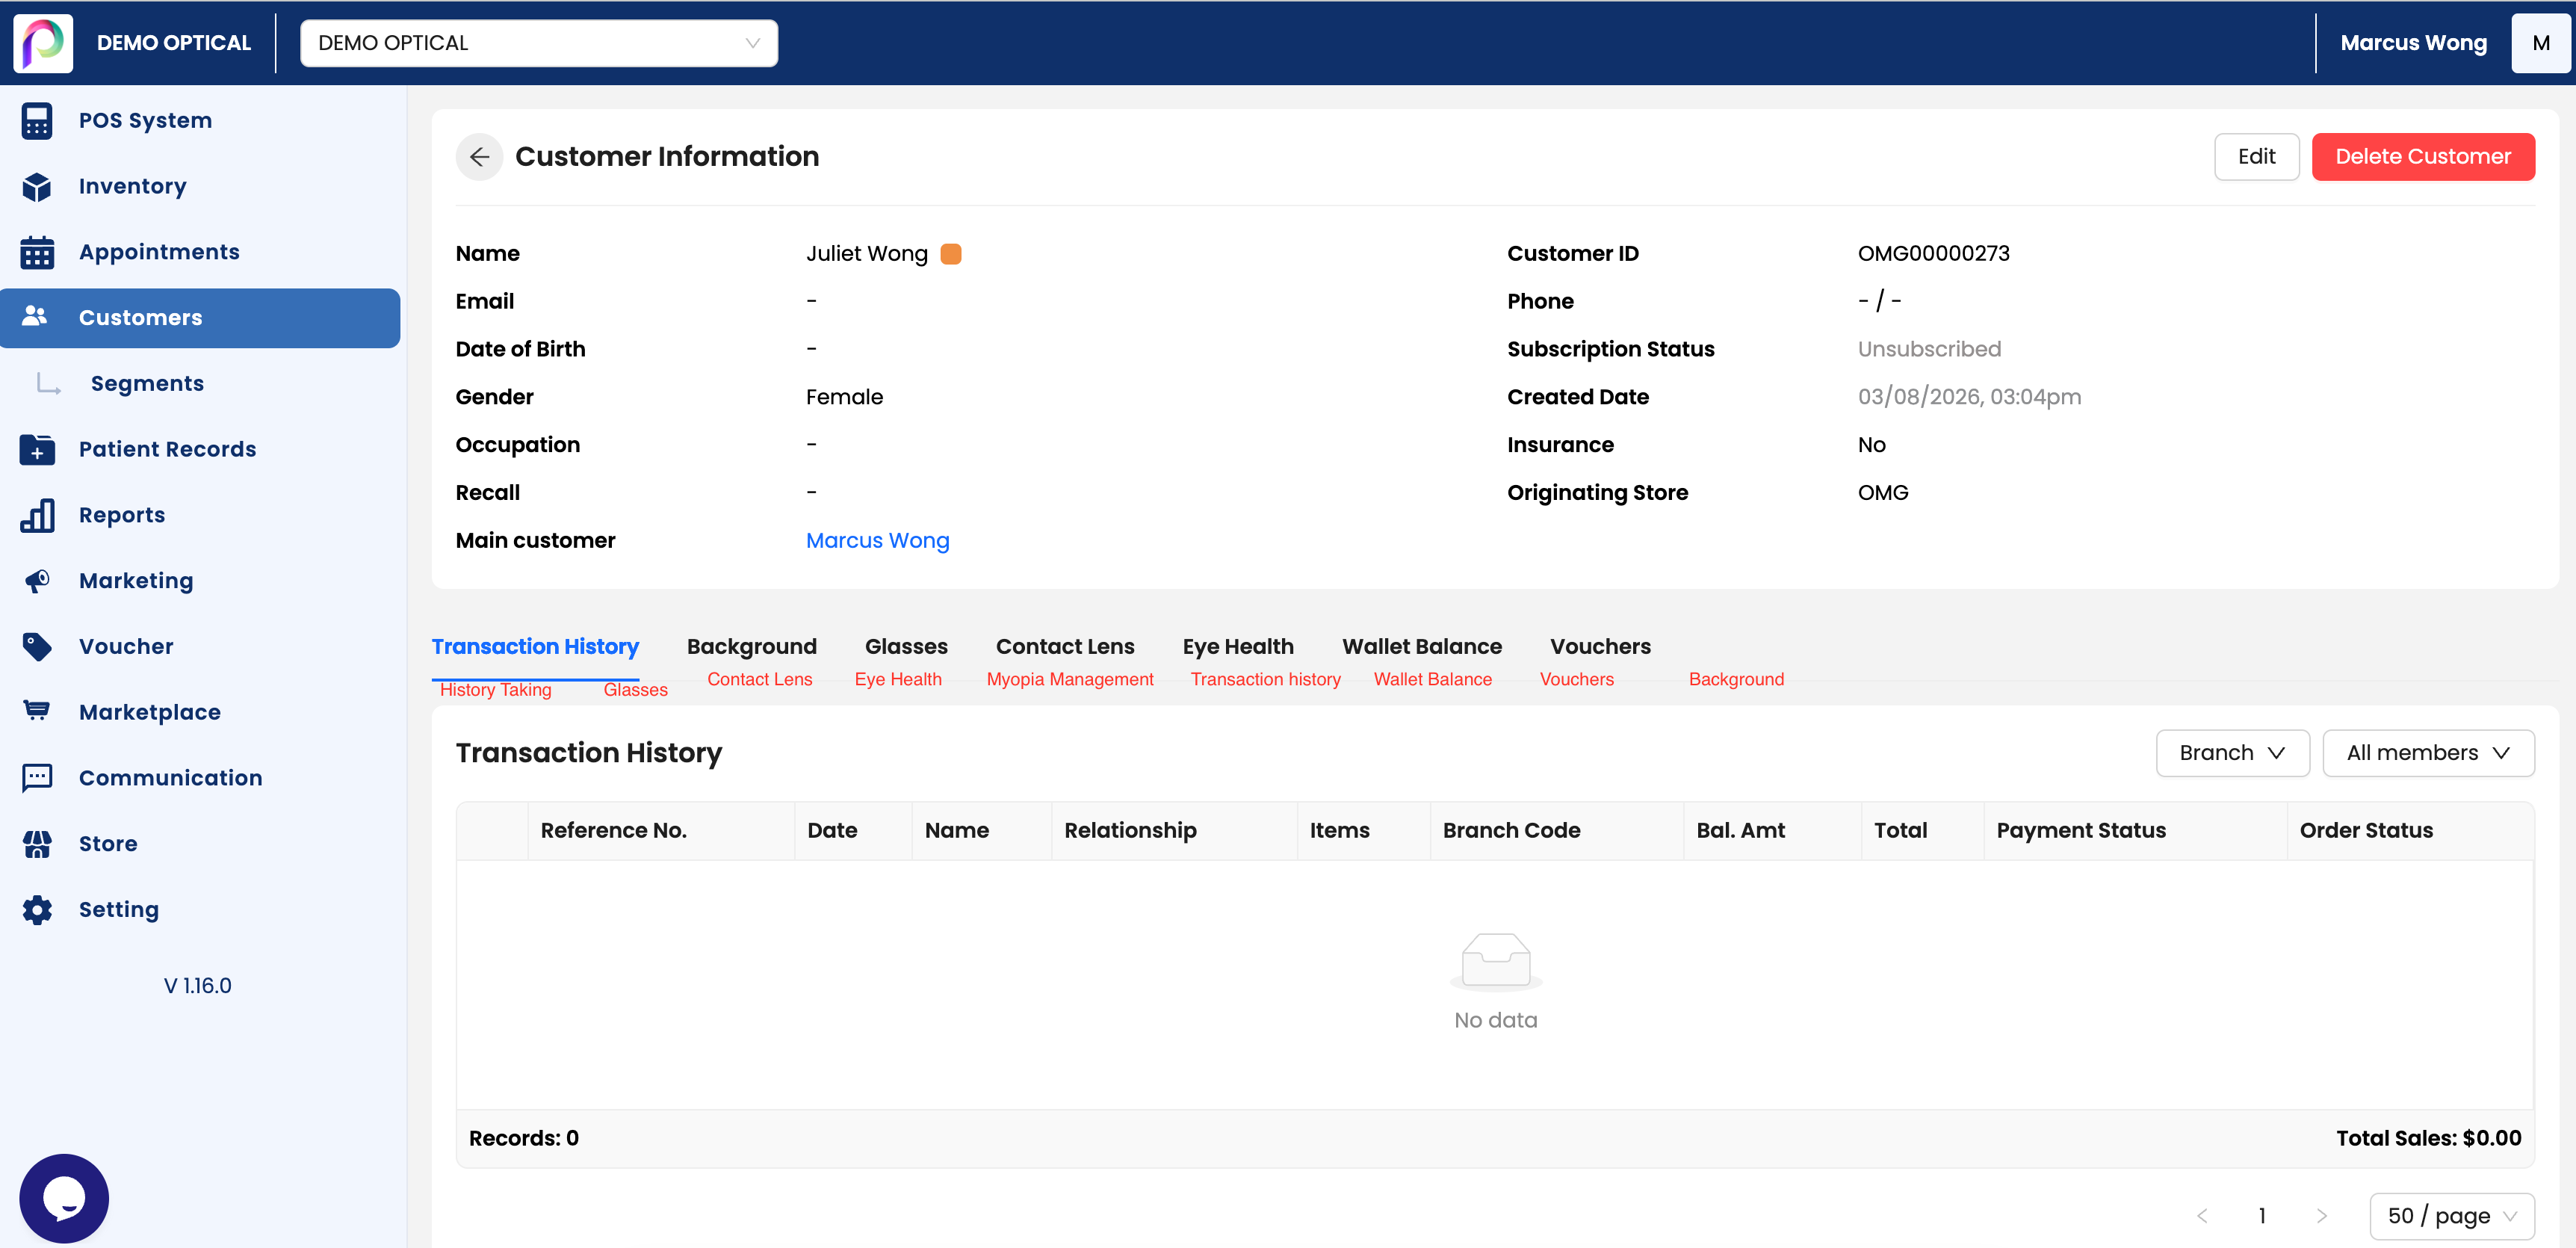Click the Total Sales: $0.00 text

coord(2428,1139)
